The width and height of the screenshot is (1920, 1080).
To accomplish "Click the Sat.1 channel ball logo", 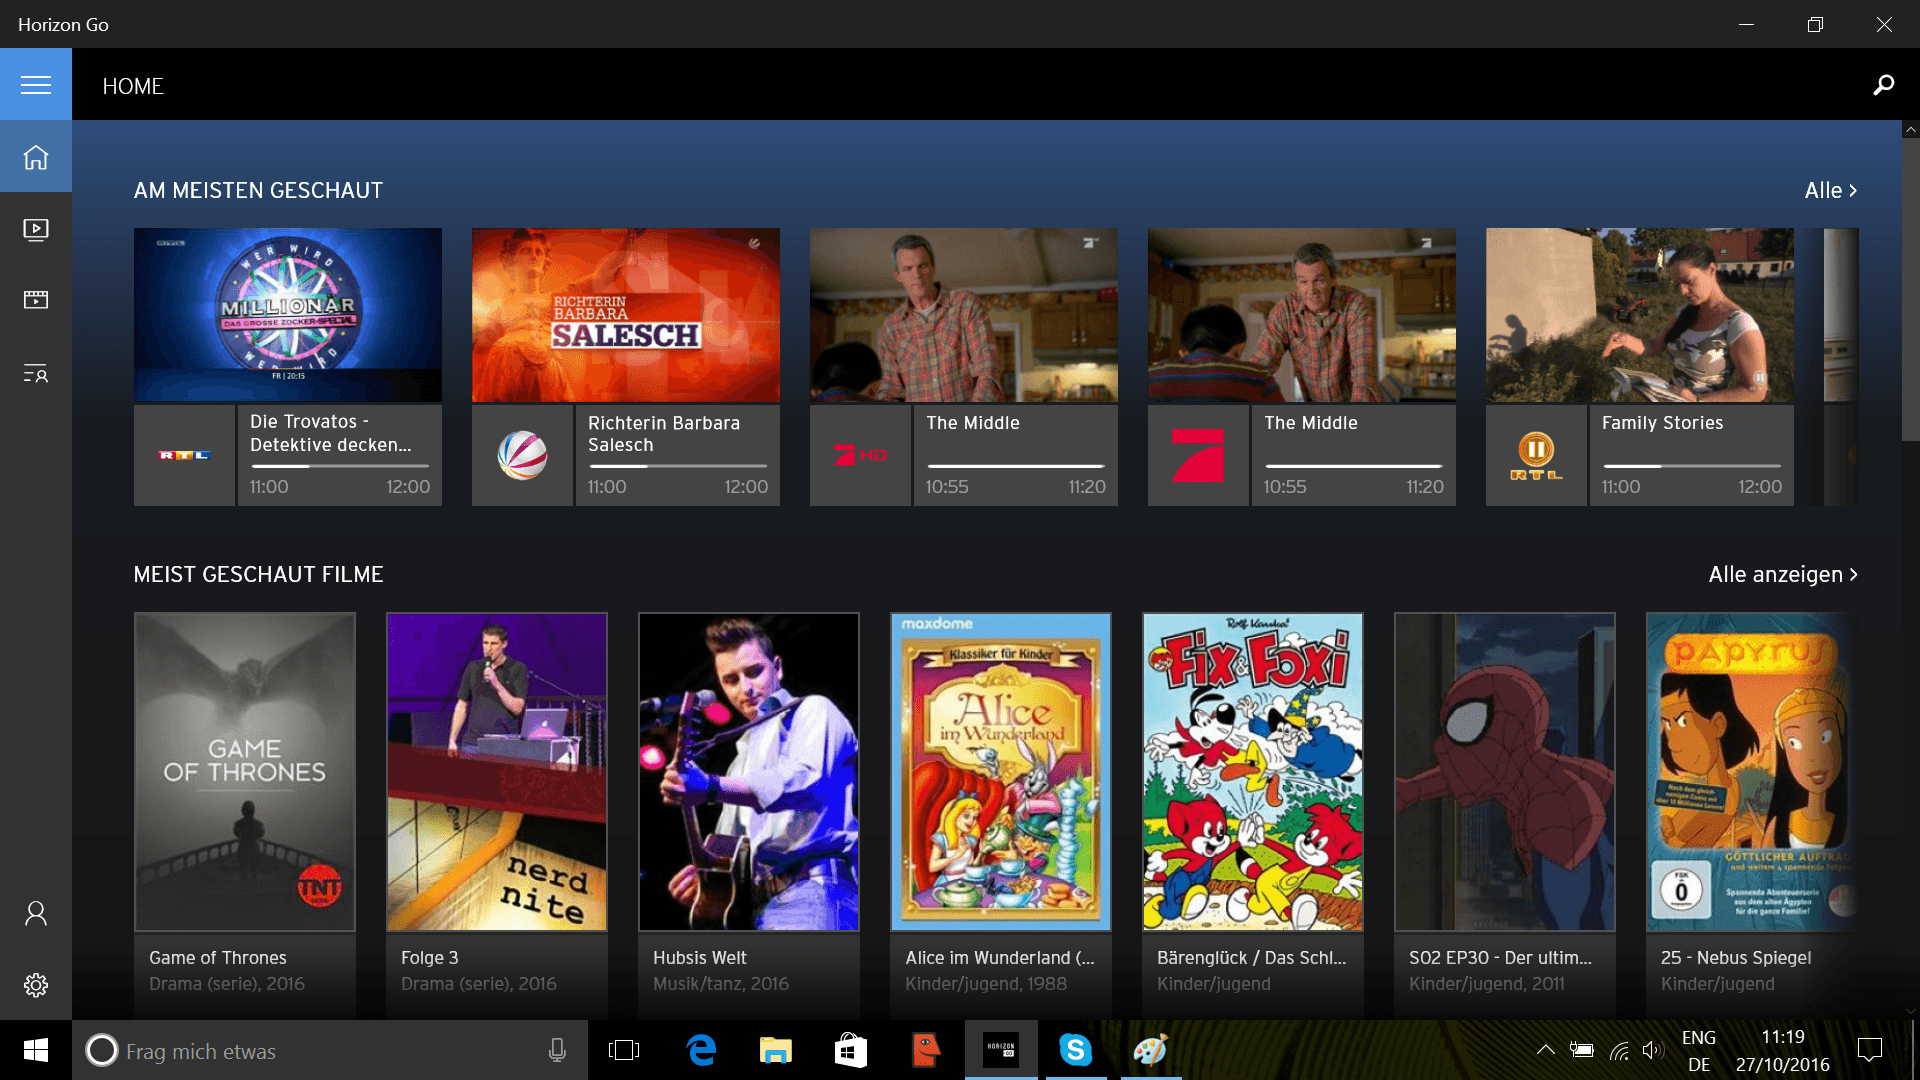I will click(522, 455).
